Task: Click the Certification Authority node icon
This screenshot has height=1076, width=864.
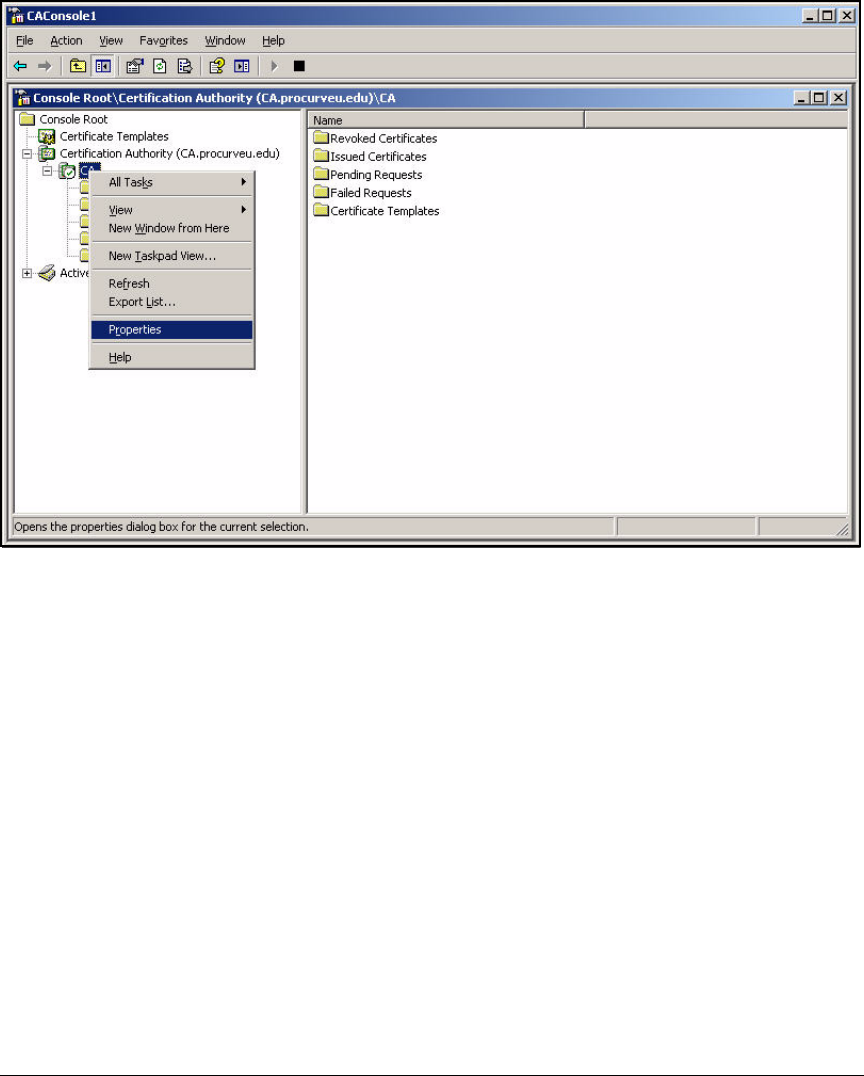Action: (47, 154)
